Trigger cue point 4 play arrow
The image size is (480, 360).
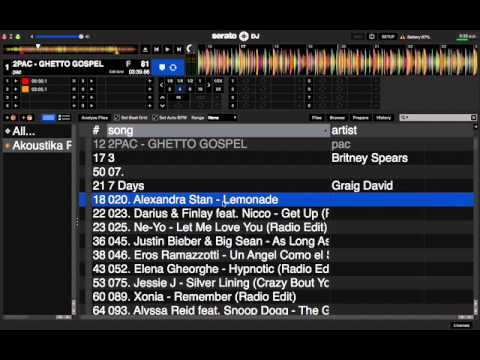[x=16, y=106]
